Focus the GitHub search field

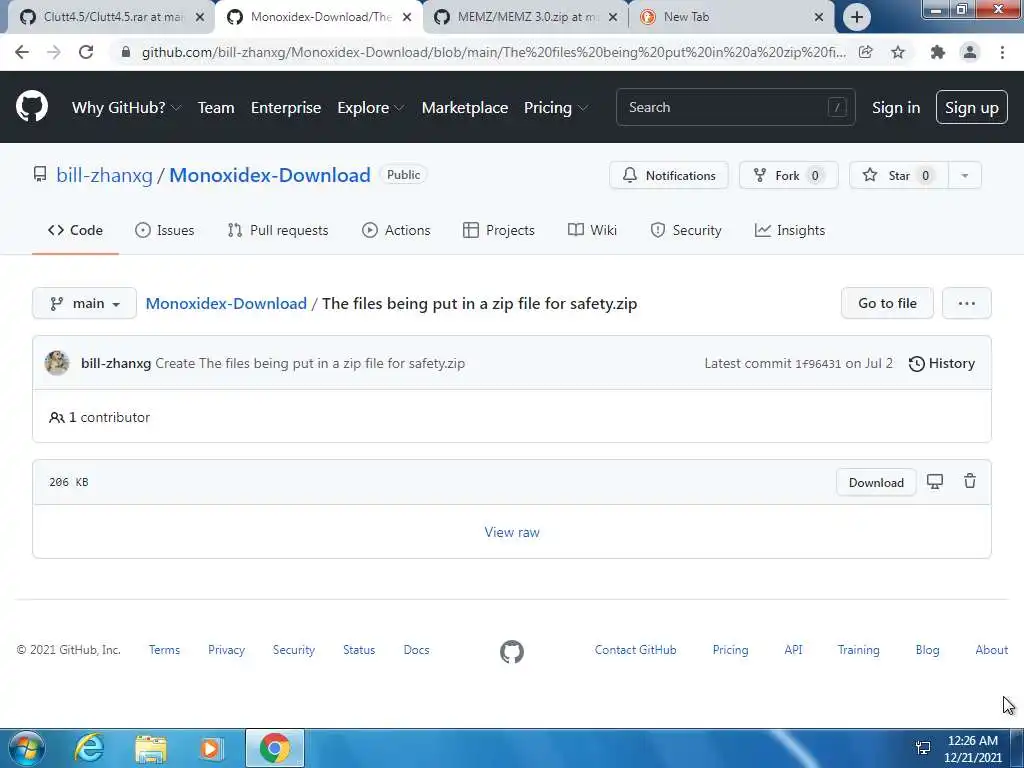point(735,107)
